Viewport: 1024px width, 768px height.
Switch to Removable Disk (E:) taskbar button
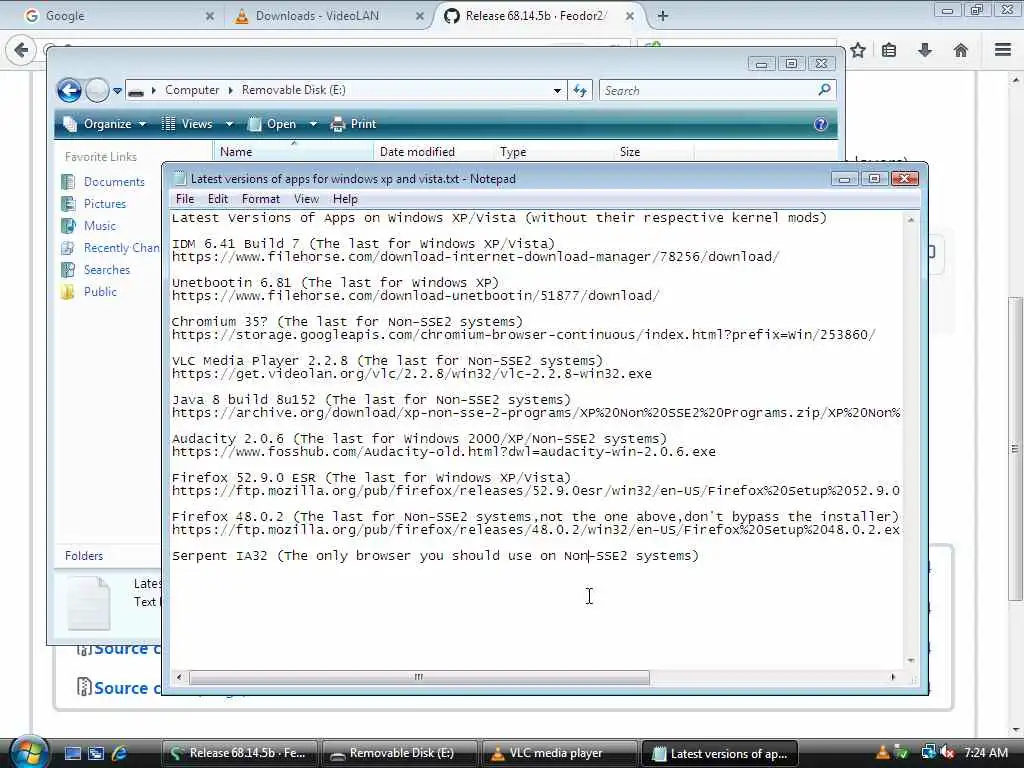coord(398,754)
